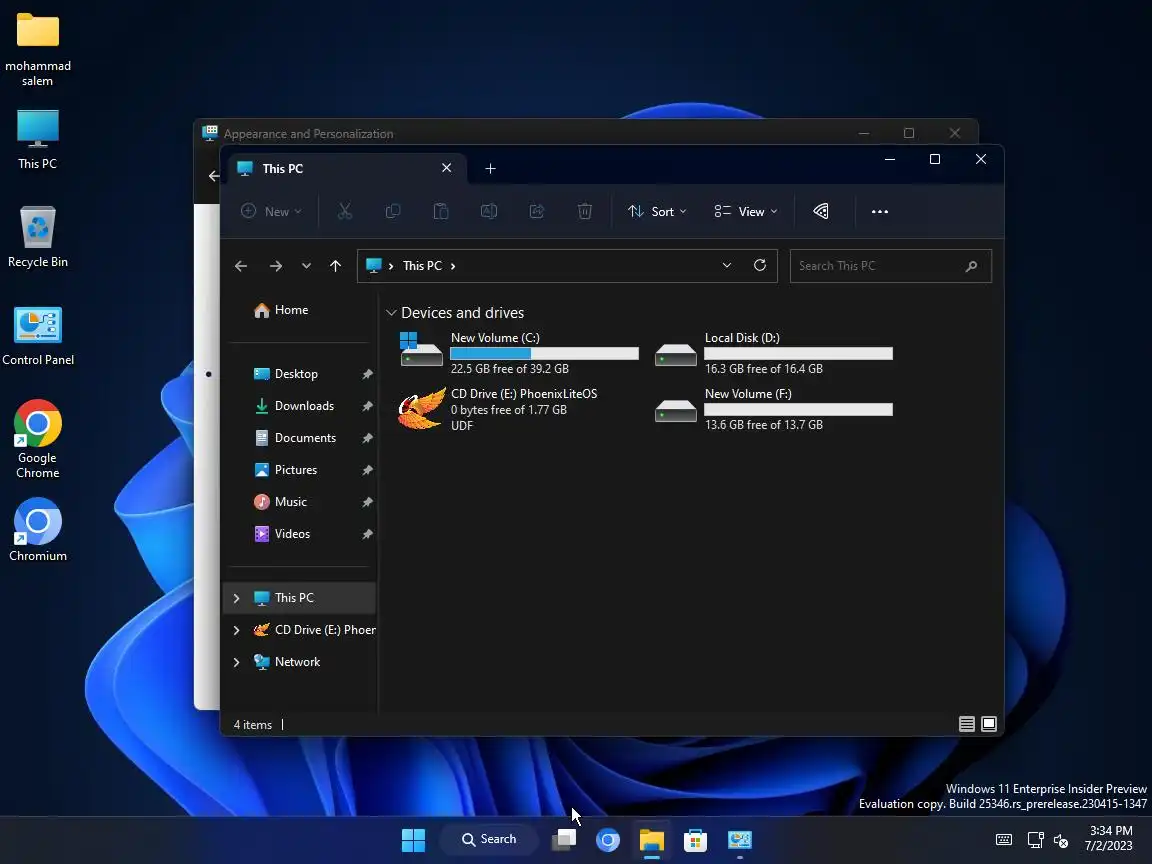Open the Windows Start menu
This screenshot has width=1152, height=864.
[x=413, y=840]
